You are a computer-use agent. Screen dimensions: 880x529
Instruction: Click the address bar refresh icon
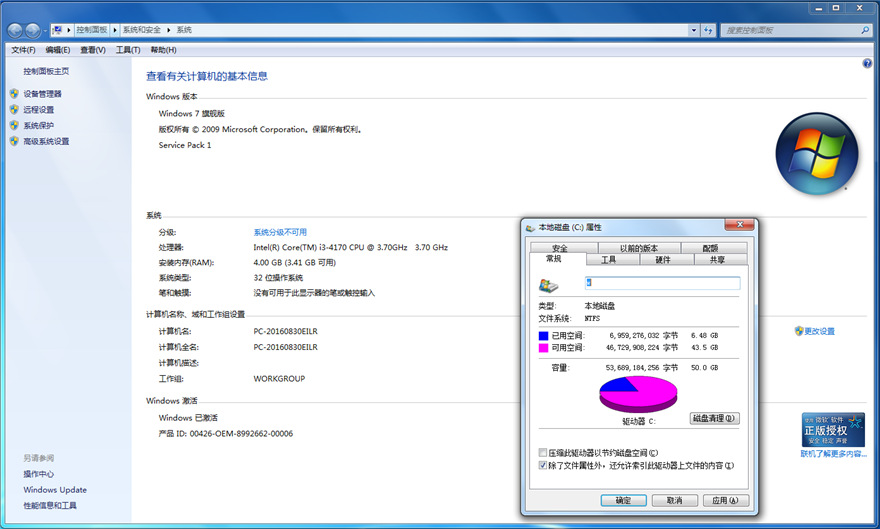[x=708, y=30]
